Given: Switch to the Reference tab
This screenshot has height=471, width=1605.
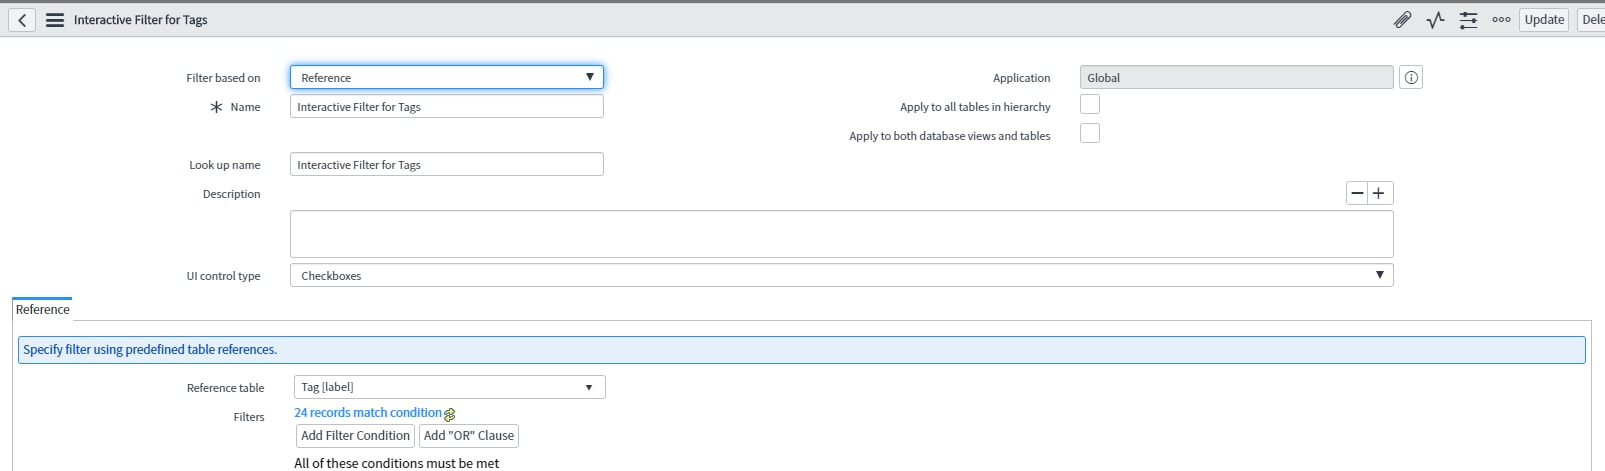Looking at the screenshot, I should [43, 310].
